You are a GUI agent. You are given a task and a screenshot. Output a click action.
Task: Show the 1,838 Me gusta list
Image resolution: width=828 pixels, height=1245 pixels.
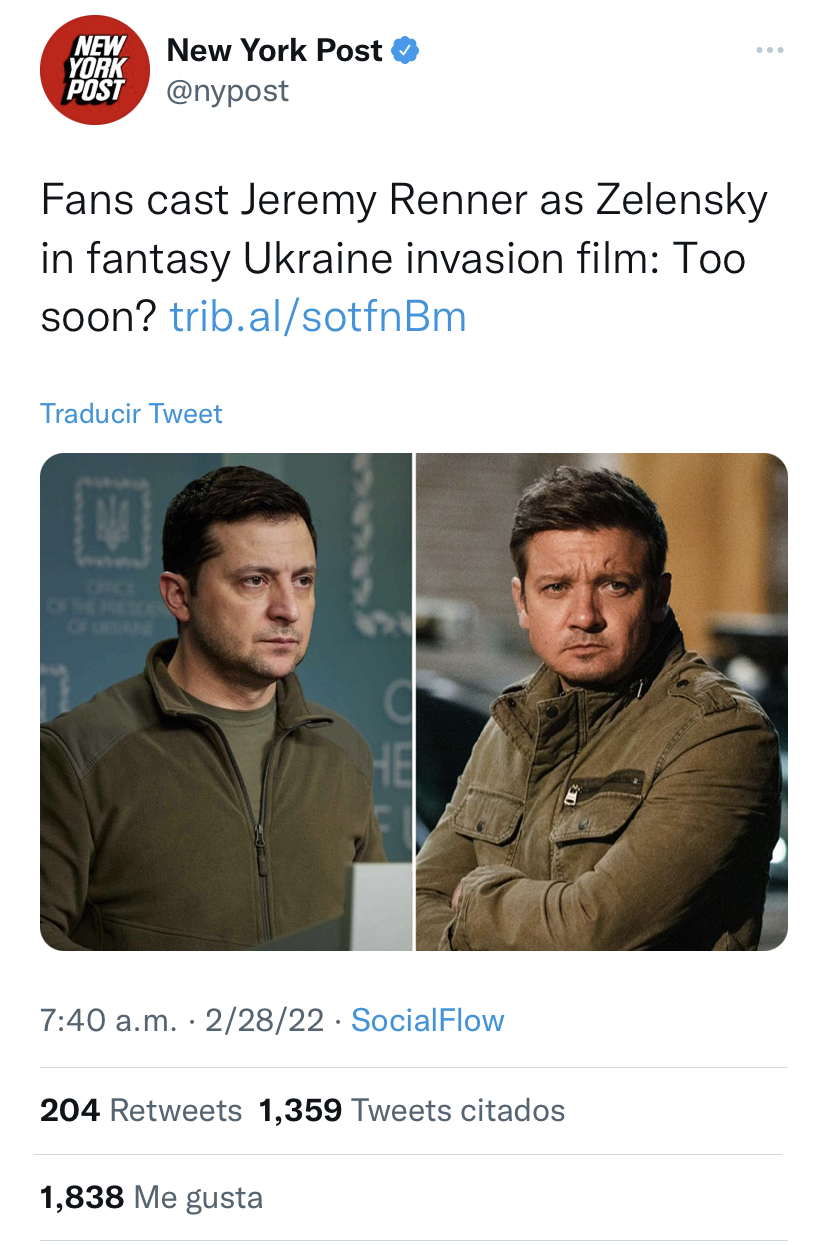[x=151, y=1197]
